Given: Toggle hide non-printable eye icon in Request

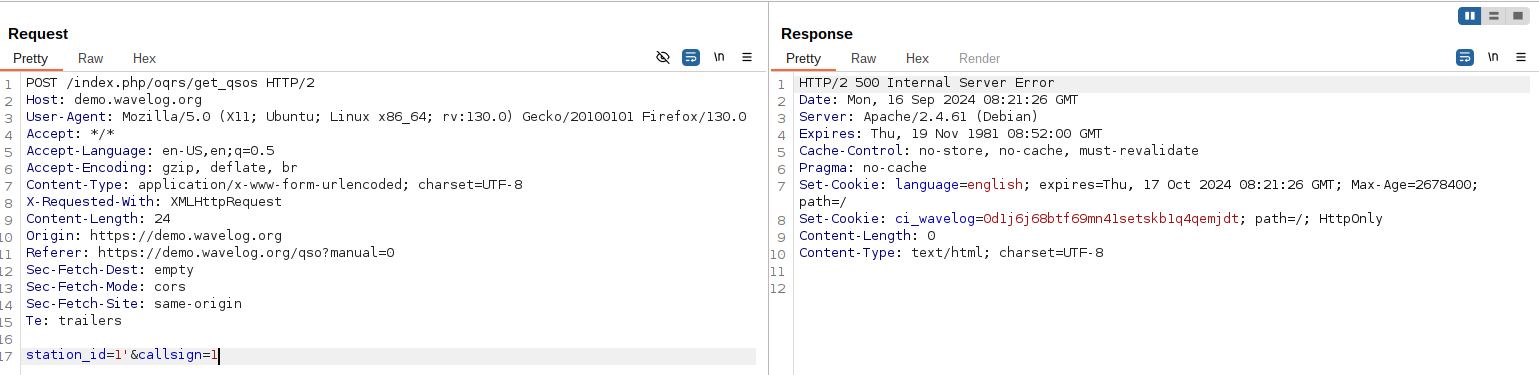Looking at the screenshot, I should [662, 58].
